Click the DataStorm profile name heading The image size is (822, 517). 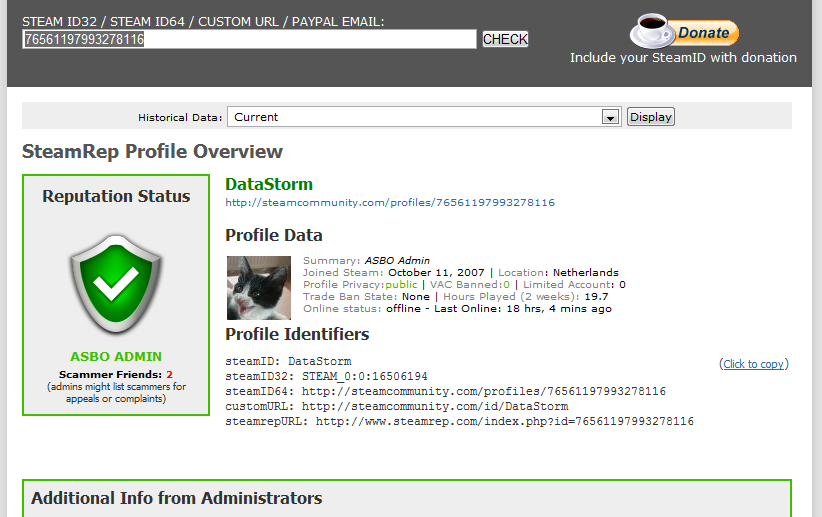click(269, 184)
